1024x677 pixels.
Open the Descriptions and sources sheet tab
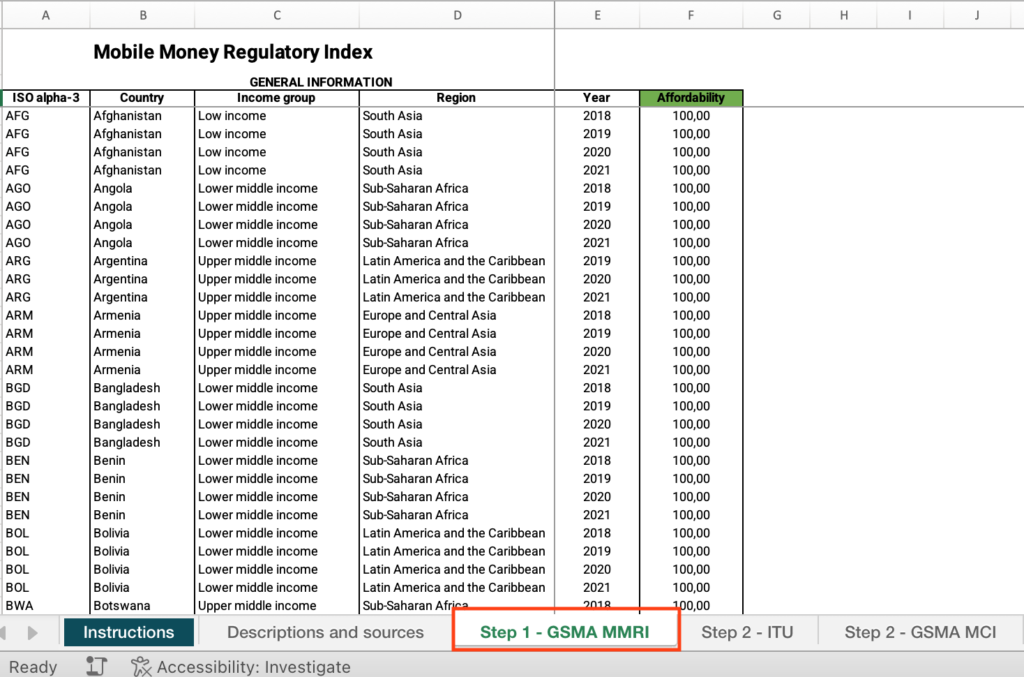tap(325, 633)
